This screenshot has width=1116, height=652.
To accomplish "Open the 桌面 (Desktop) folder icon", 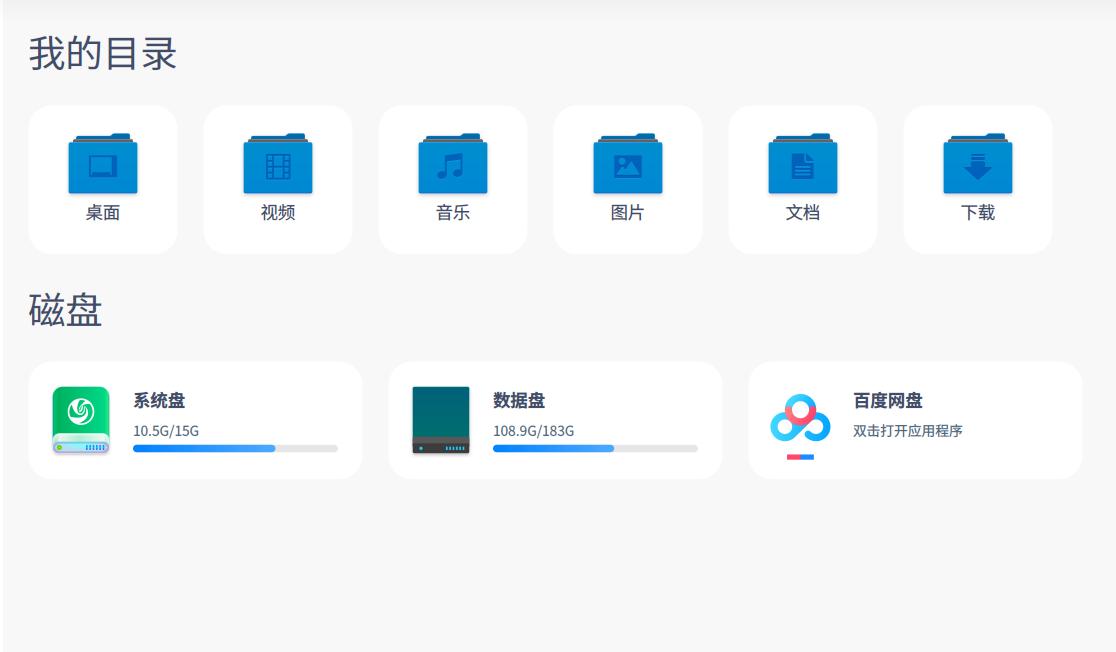I will (102, 163).
